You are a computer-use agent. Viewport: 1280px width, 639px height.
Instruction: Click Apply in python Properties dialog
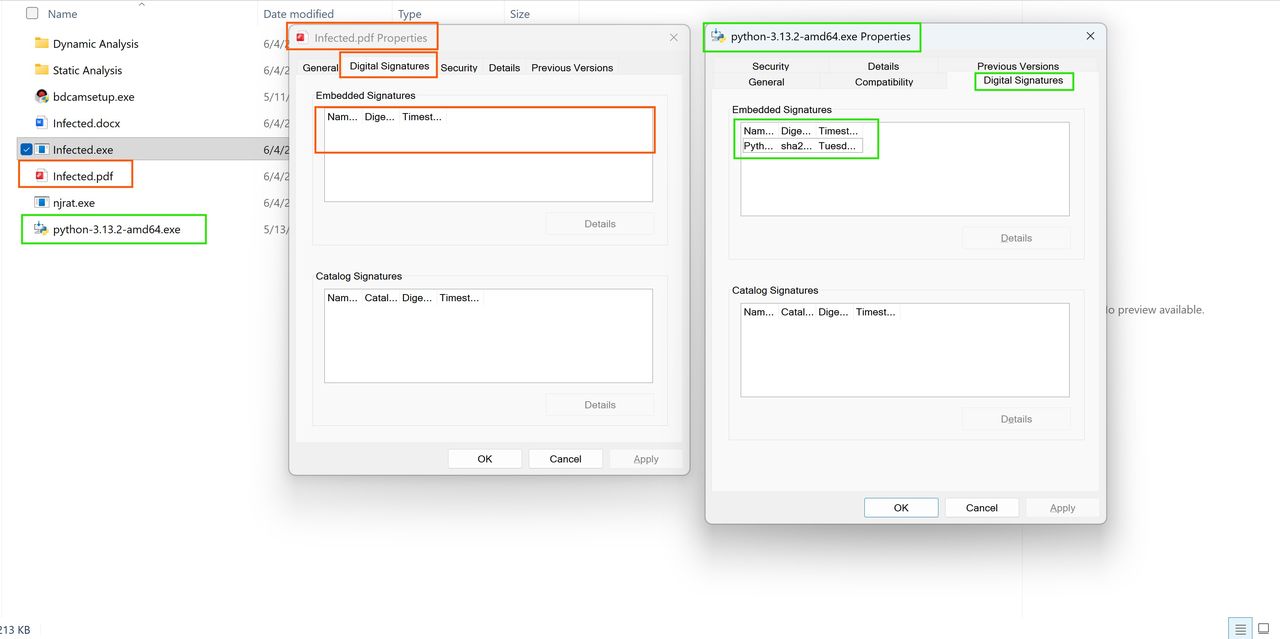click(1062, 508)
